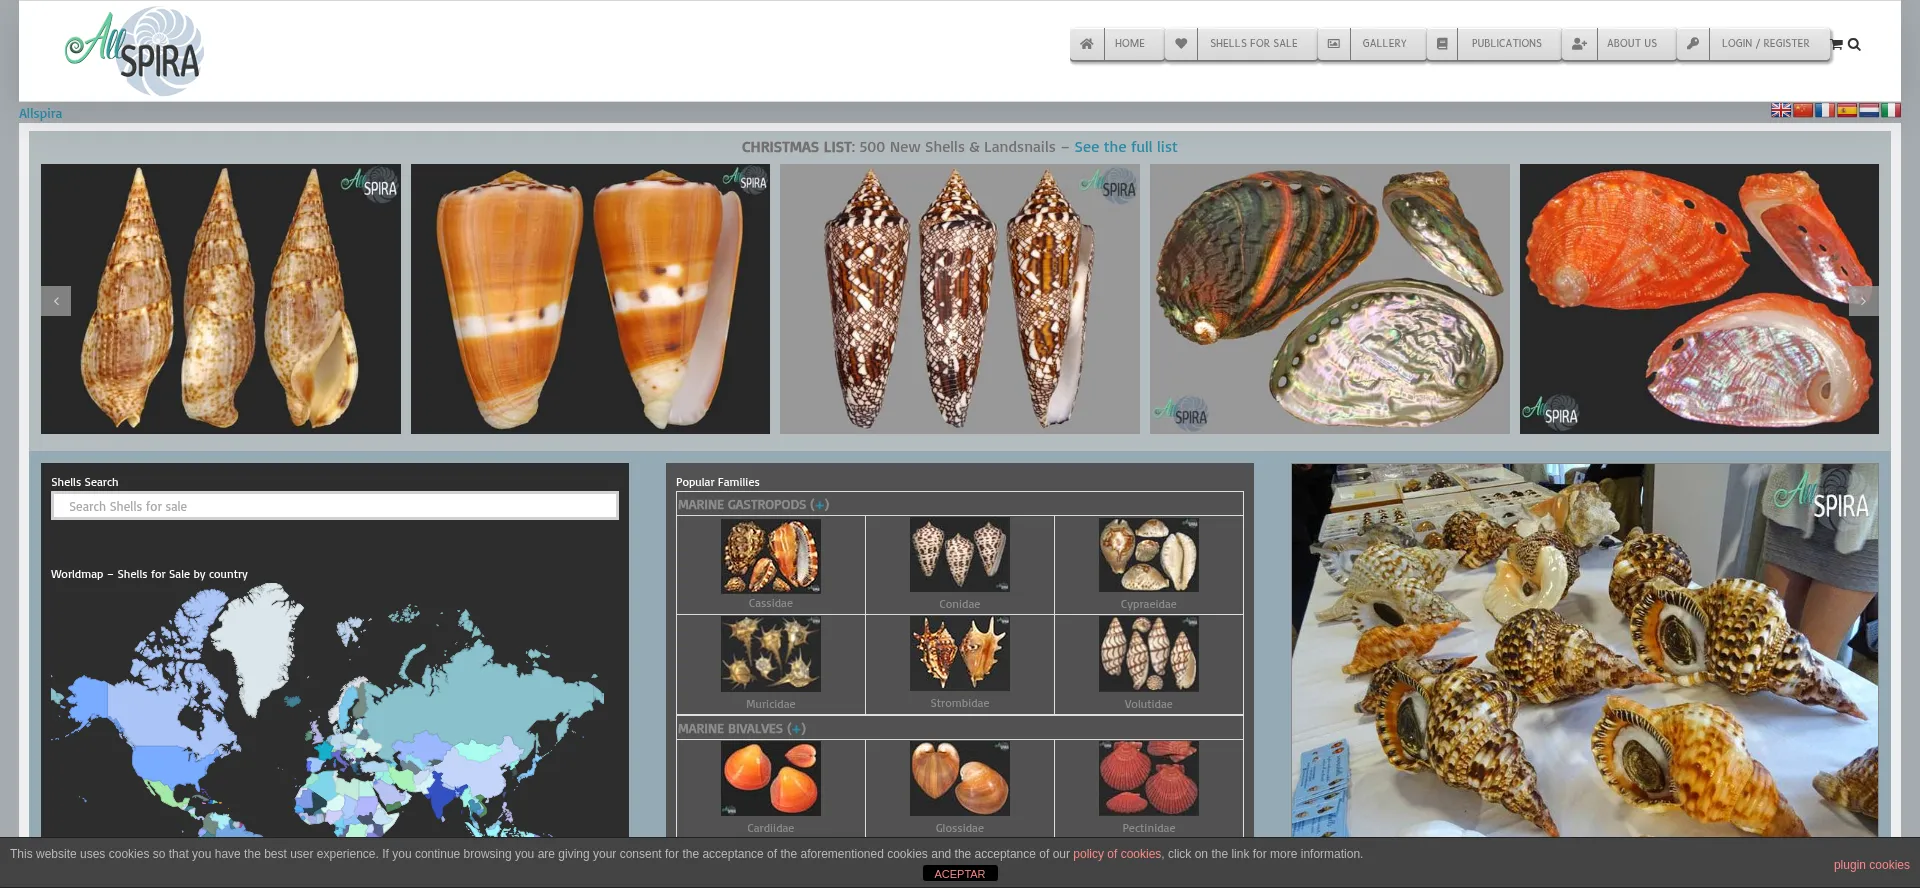Open the Conidae family thumbnail
This screenshot has height=888, width=1920.
(x=960, y=555)
